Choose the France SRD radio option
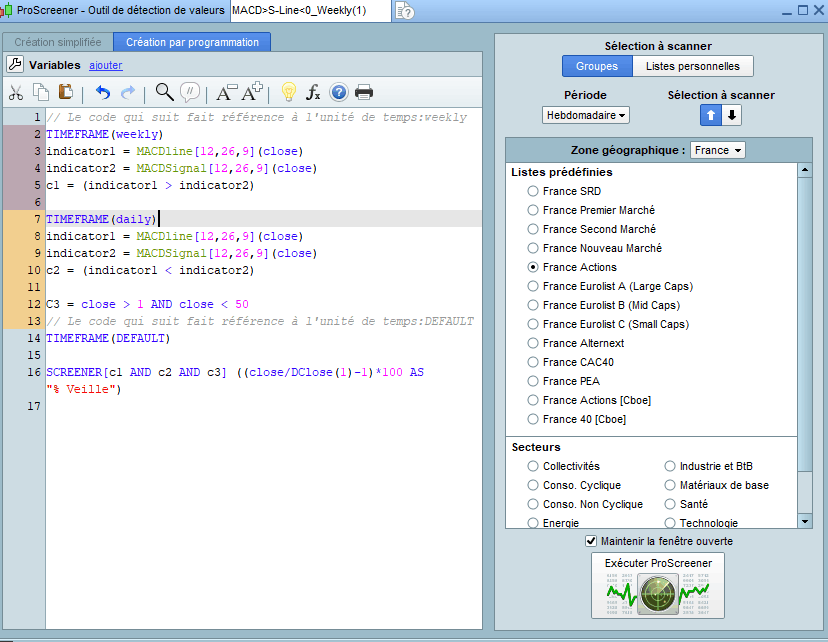The height and width of the screenshot is (642, 828). coord(533,191)
